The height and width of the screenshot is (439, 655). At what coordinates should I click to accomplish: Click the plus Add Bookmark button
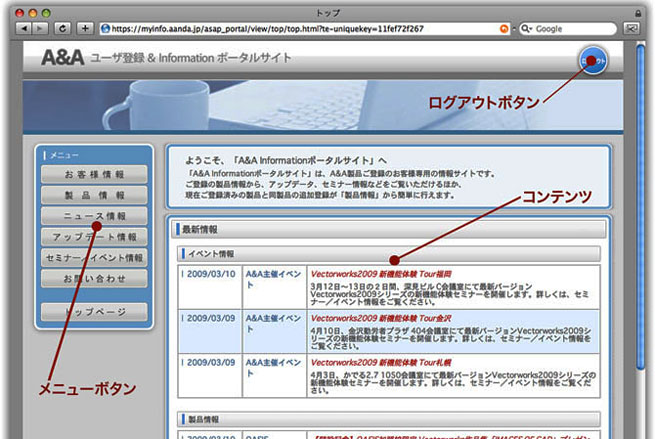click(85, 29)
